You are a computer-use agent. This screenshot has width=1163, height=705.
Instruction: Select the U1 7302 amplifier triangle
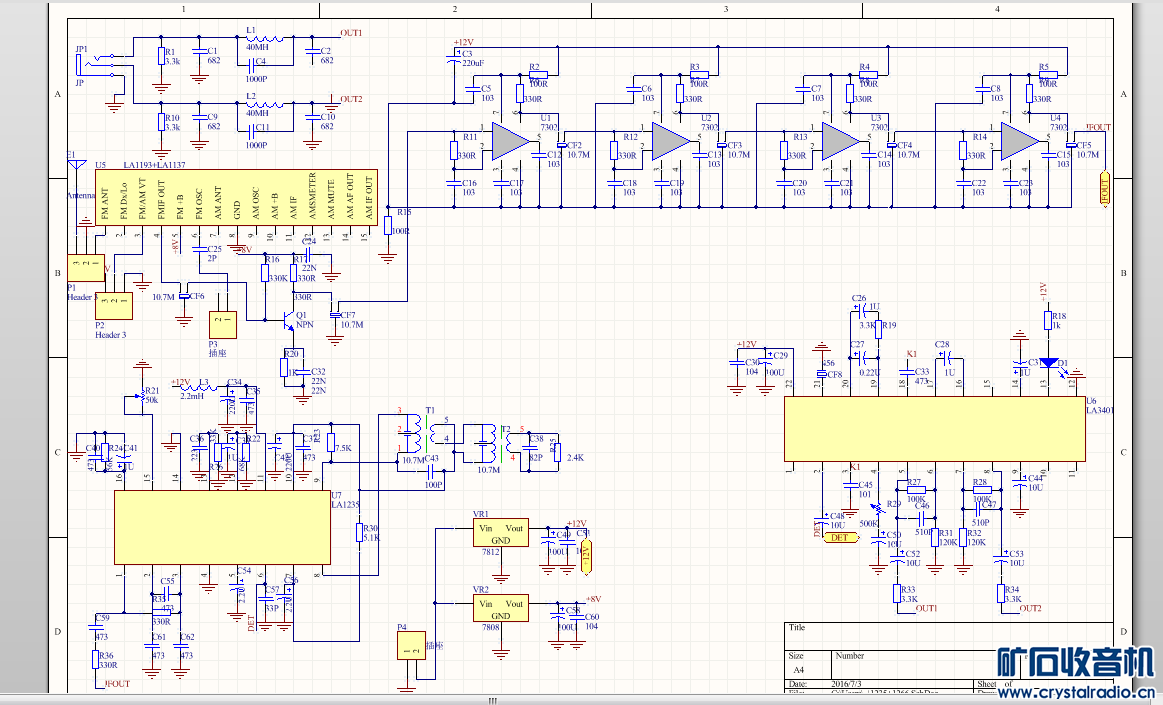tap(511, 142)
